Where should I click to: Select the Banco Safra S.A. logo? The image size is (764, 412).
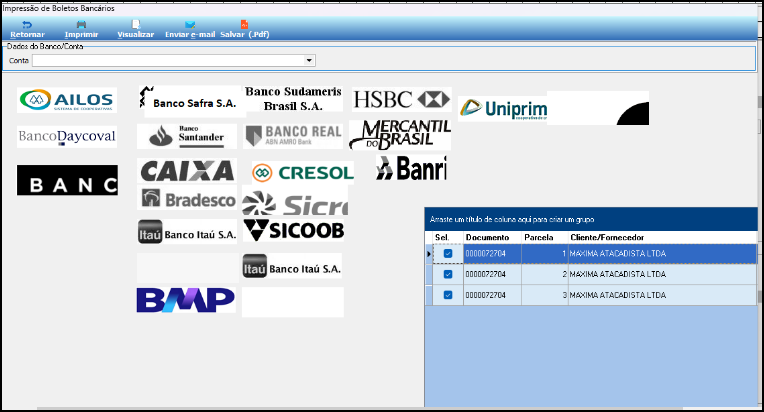click(192, 101)
